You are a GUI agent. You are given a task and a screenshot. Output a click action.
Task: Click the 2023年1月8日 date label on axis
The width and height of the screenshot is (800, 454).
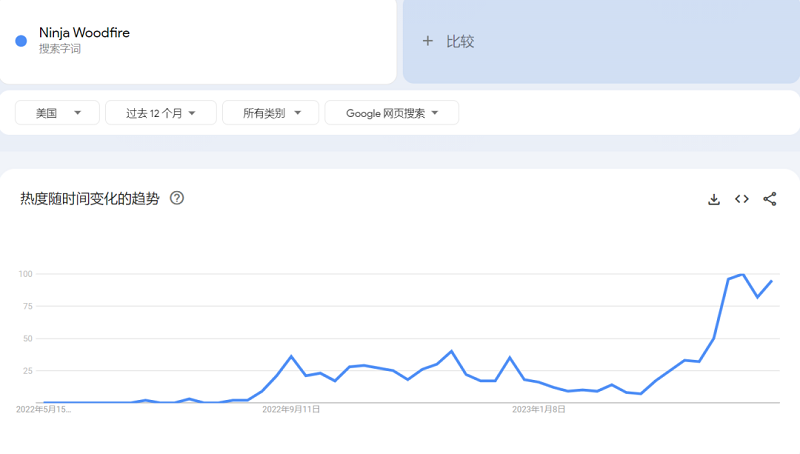[x=539, y=409]
